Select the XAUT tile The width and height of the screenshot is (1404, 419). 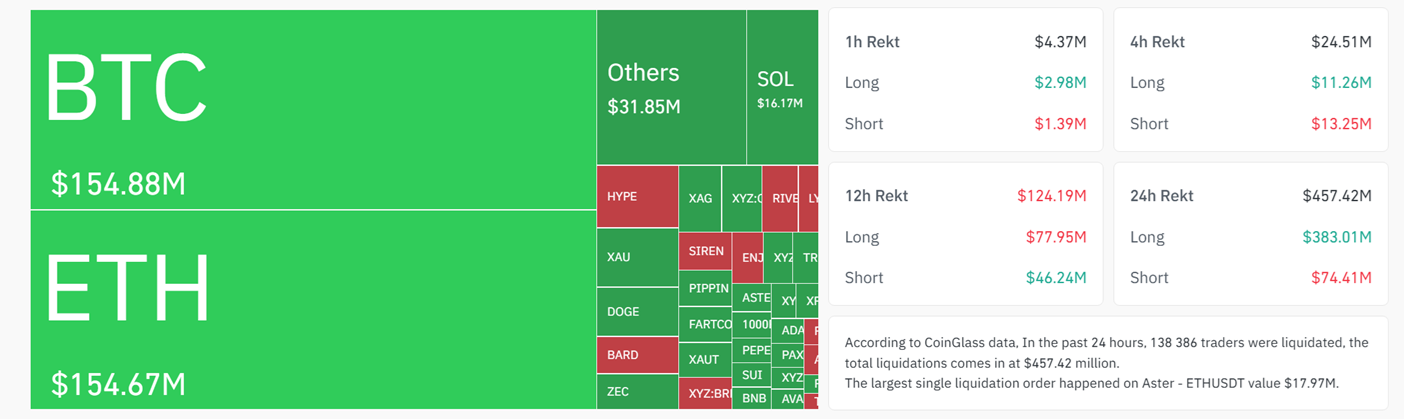click(x=706, y=360)
